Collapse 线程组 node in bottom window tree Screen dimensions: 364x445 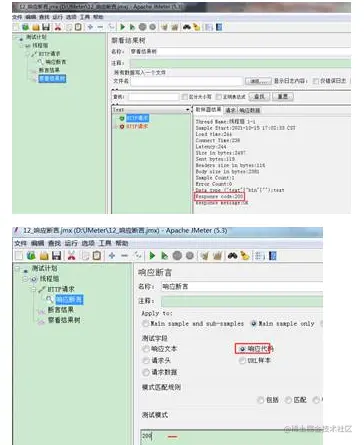pos(25,279)
